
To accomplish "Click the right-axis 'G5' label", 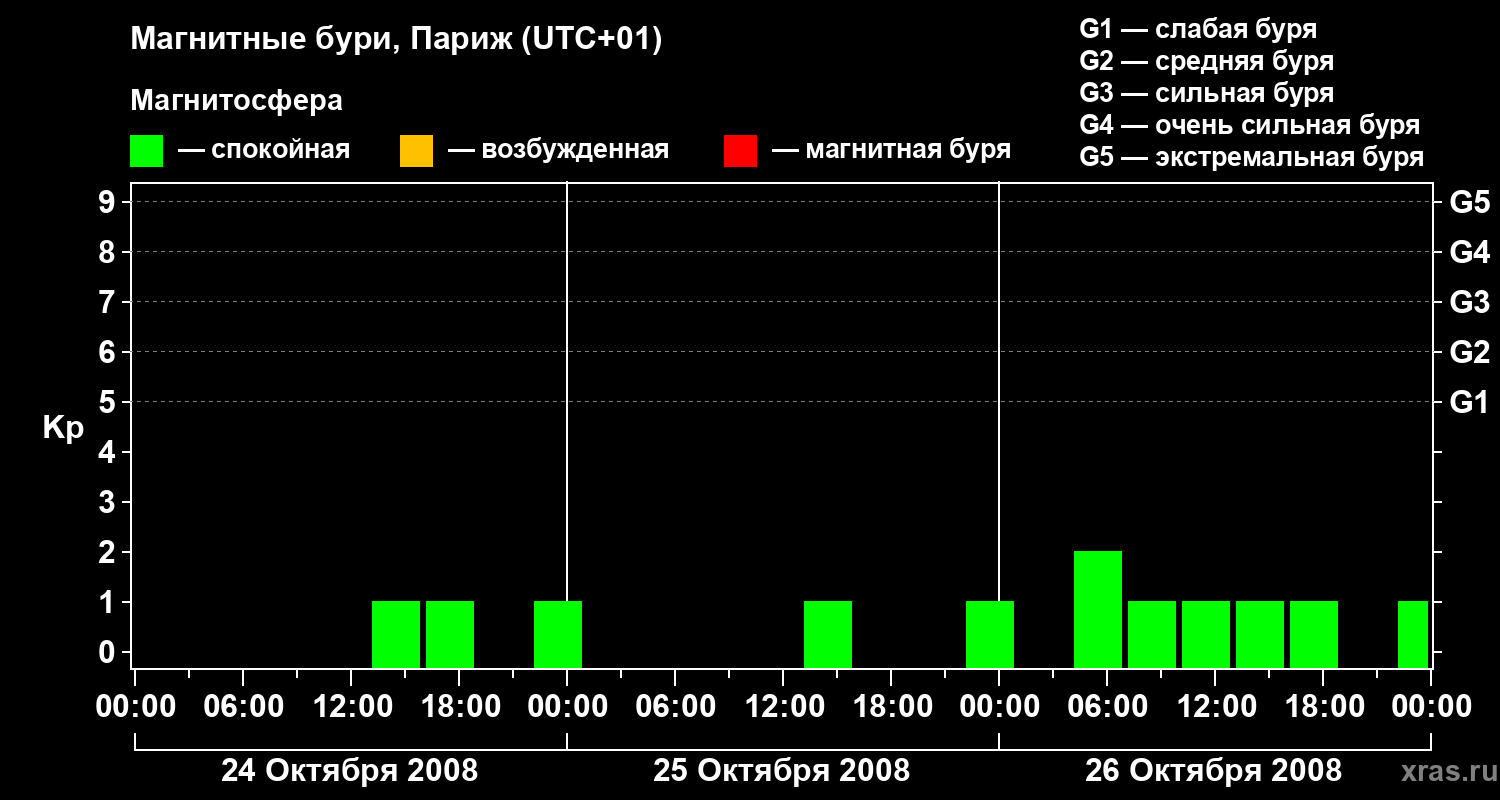I will (1469, 203).
